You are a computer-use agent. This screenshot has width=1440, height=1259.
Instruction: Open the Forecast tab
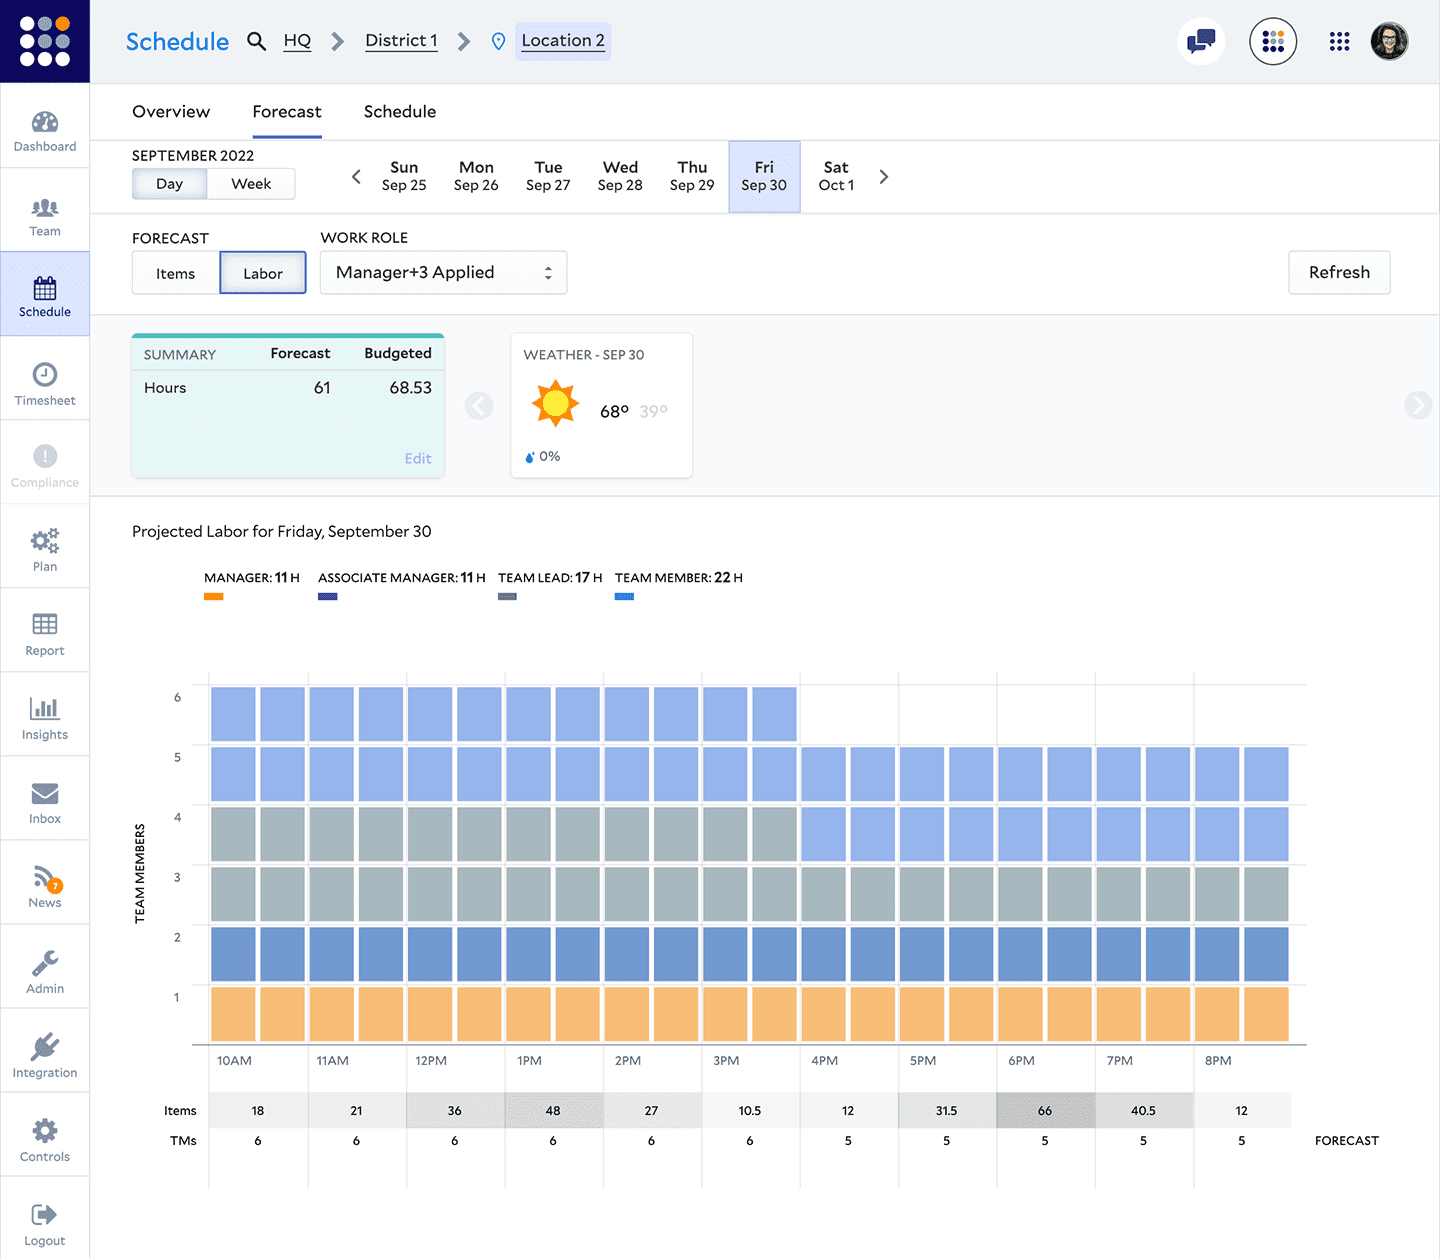pos(287,112)
